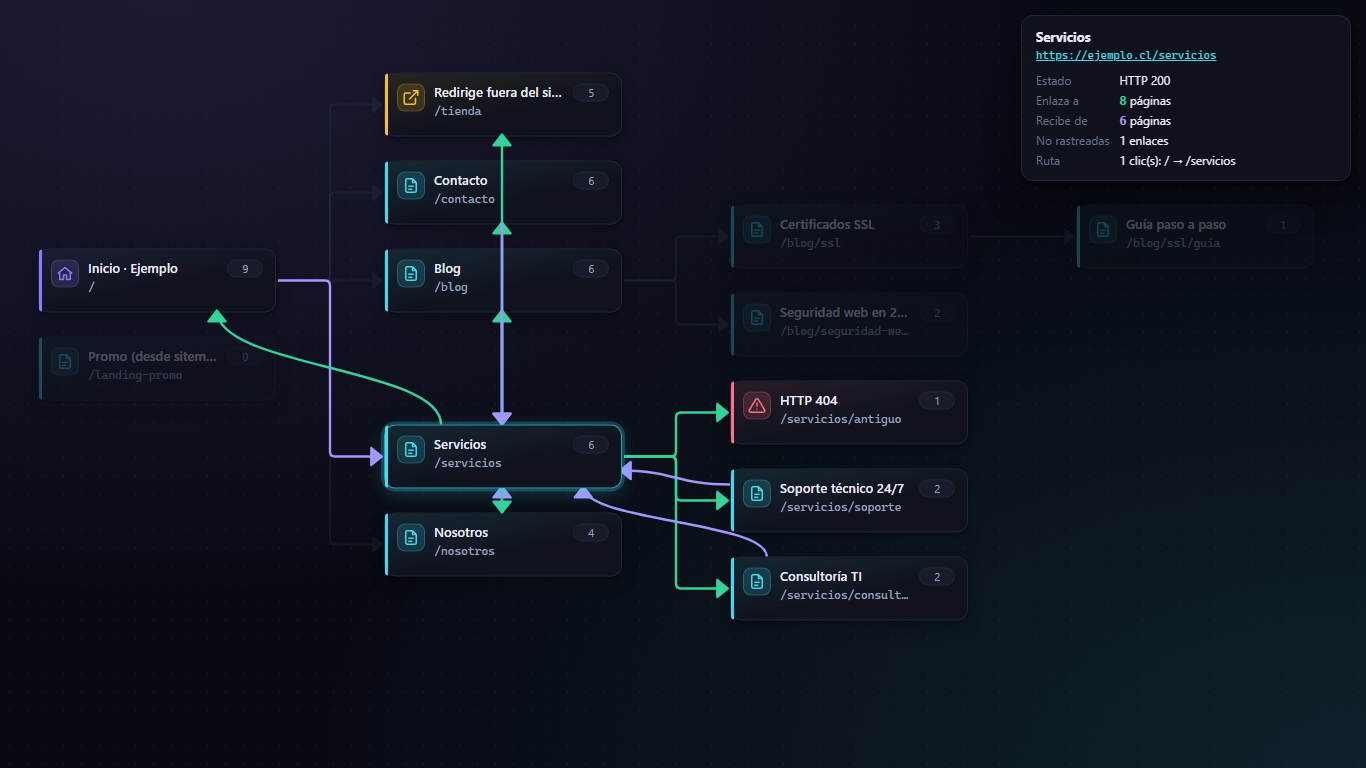Click the page icon on Seguridad web node
Image resolution: width=1366 pixels, height=768 pixels.
pyautogui.click(x=757, y=318)
